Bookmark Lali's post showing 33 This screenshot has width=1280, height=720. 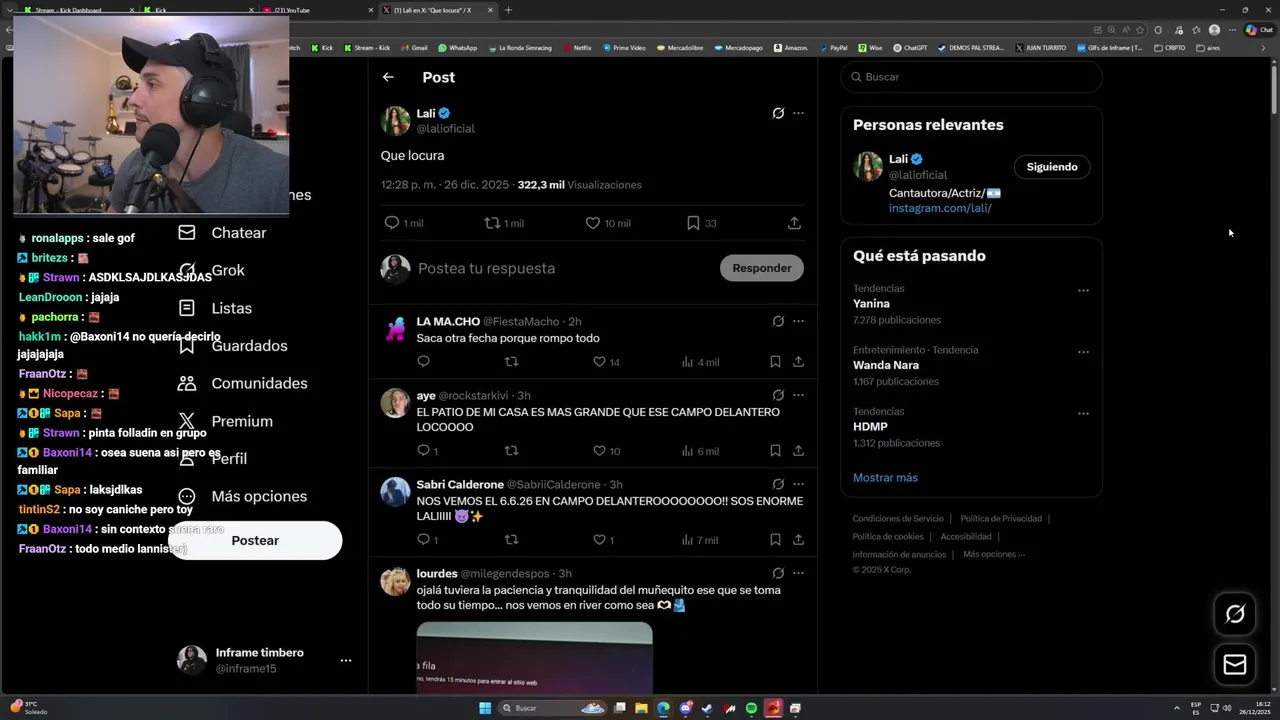(702, 223)
